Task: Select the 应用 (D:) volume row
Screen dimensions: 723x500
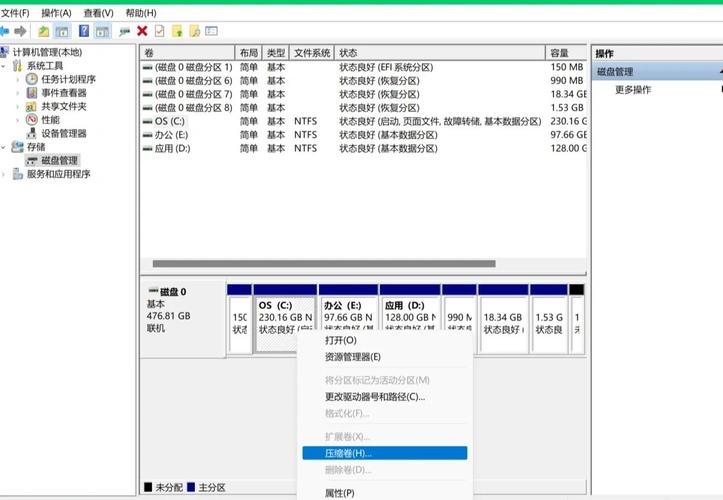Action: pyautogui.click(x=364, y=149)
